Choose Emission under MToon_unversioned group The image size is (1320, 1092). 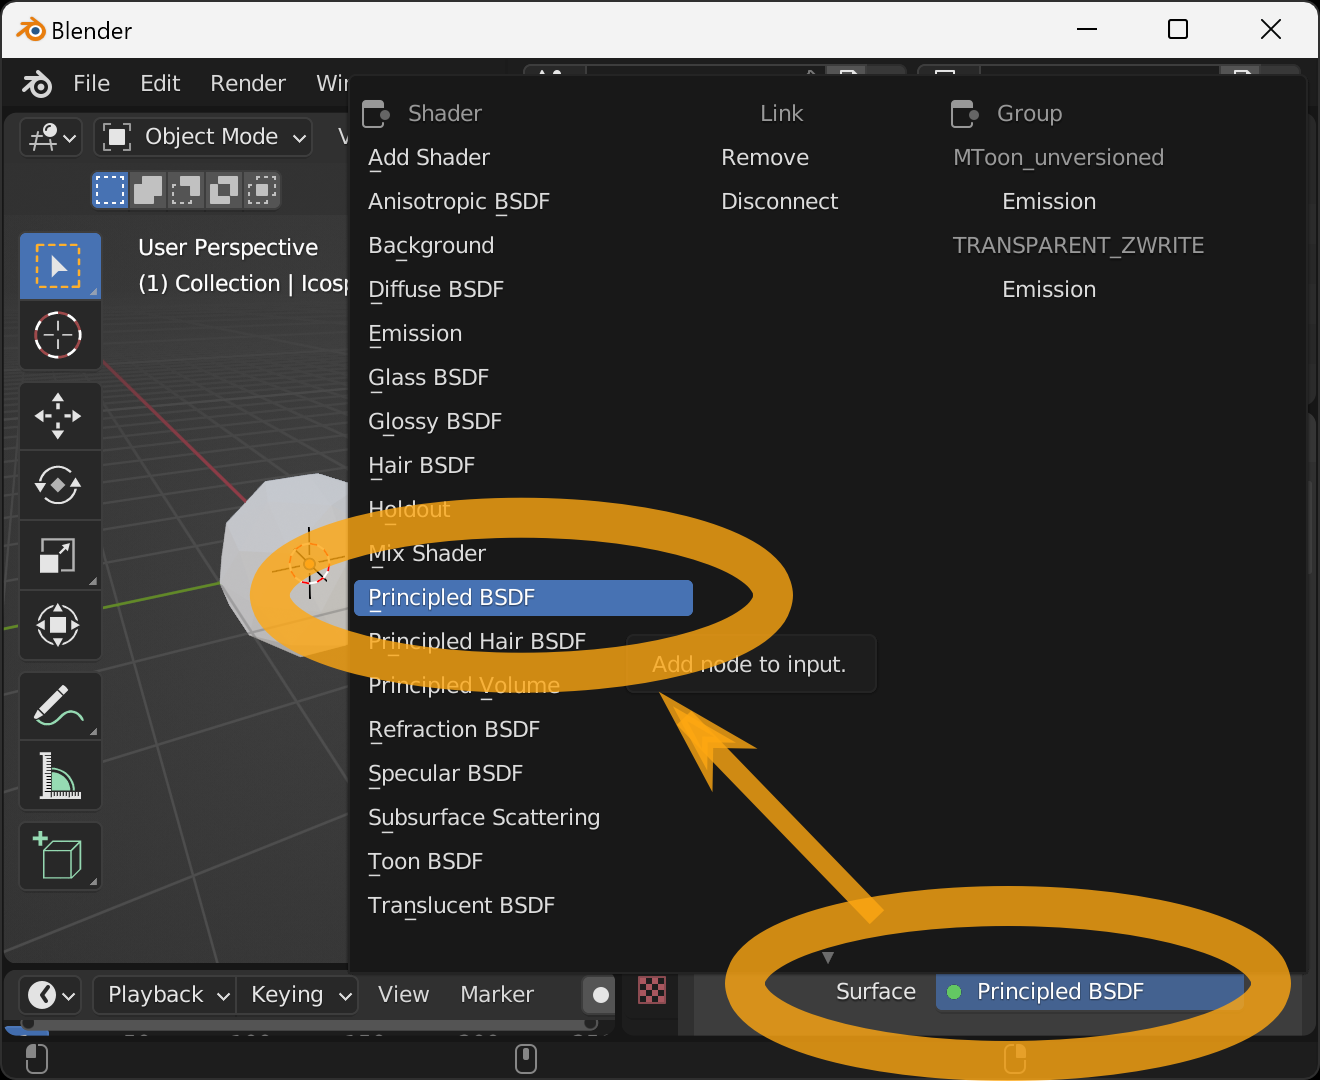click(x=1049, y=202)
